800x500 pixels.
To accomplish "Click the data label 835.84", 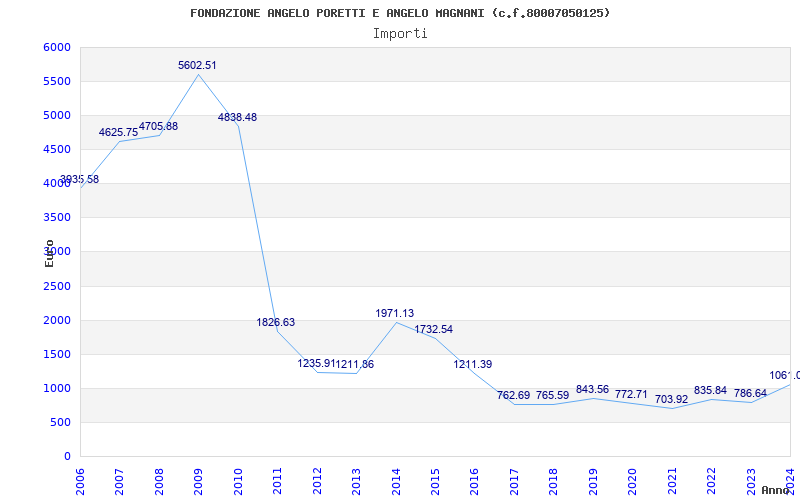I will point(710,390).
